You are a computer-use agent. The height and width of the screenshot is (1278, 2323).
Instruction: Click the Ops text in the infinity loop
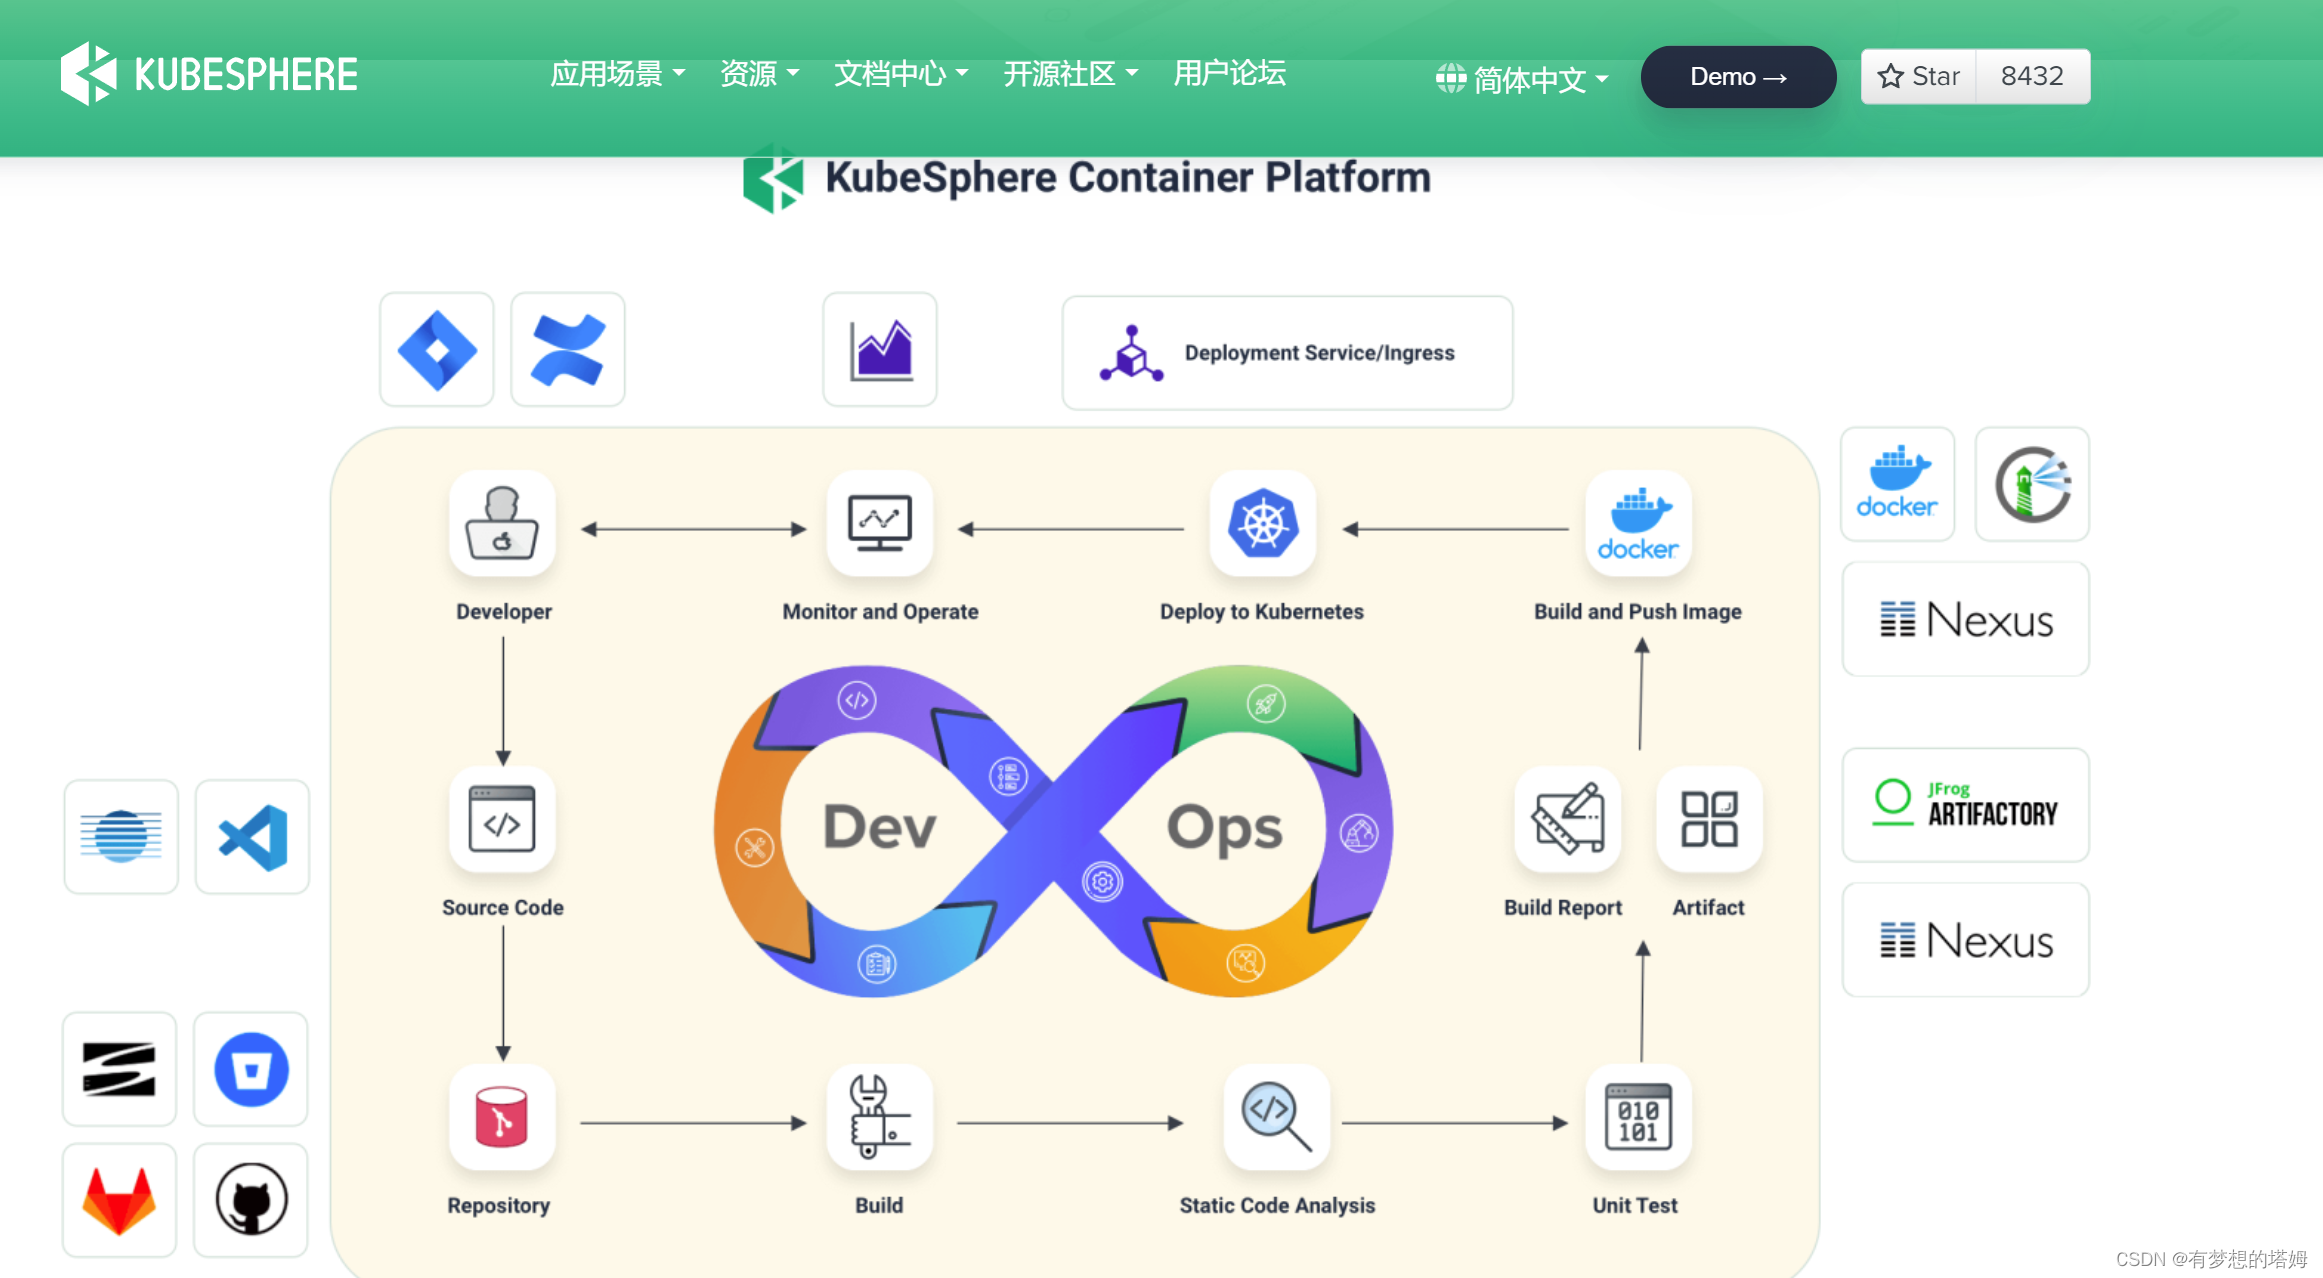coord(1224,828)
